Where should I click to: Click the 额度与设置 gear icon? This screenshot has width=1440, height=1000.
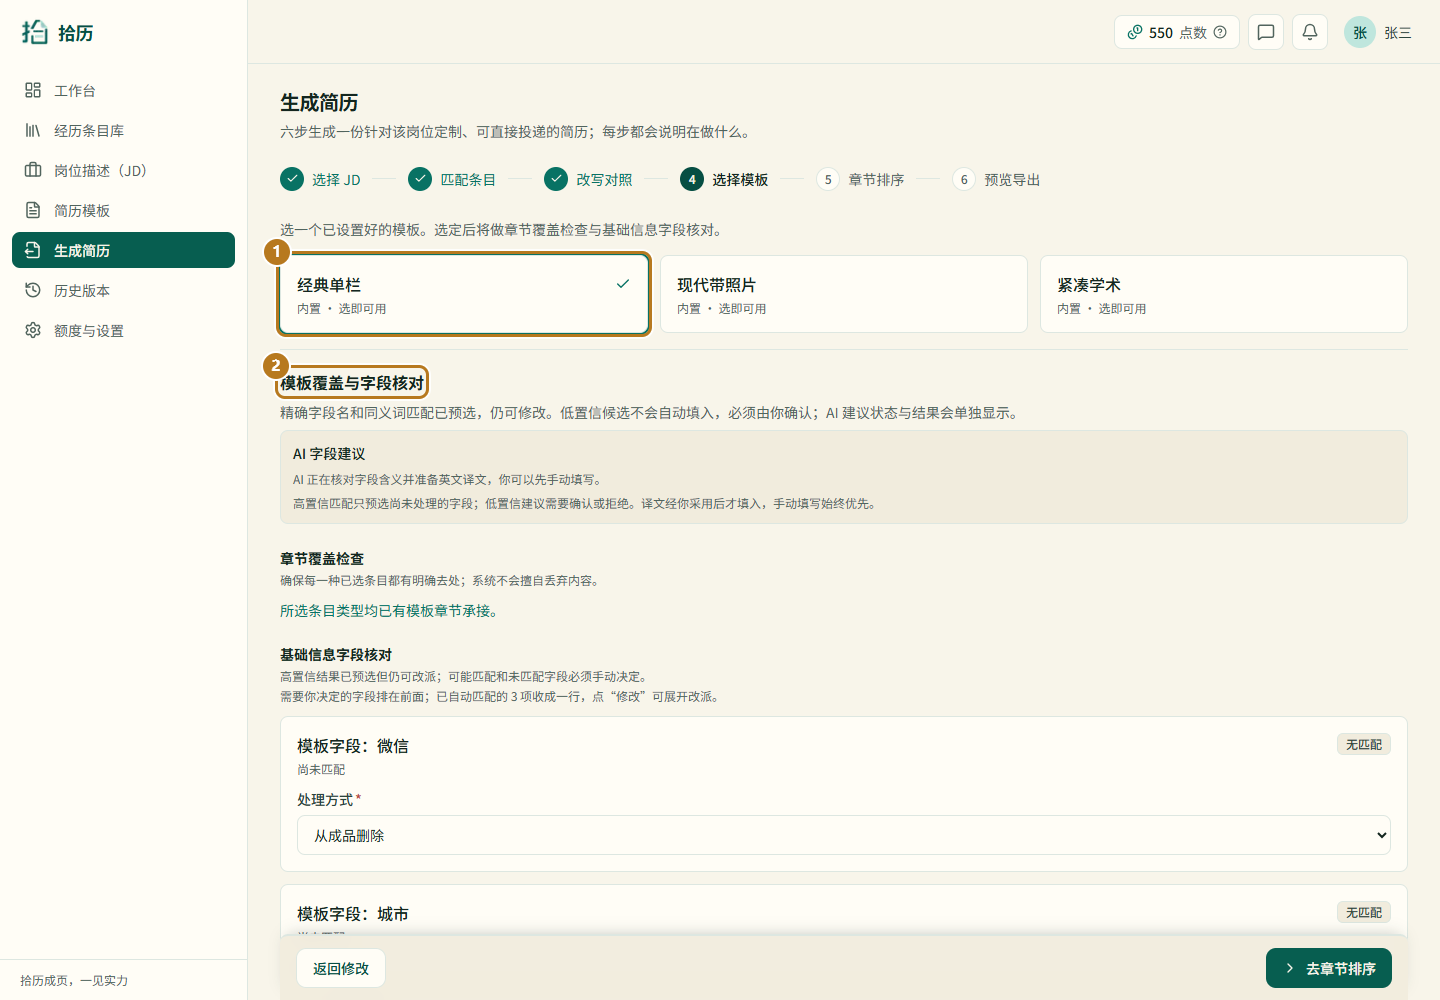point(33,330)
